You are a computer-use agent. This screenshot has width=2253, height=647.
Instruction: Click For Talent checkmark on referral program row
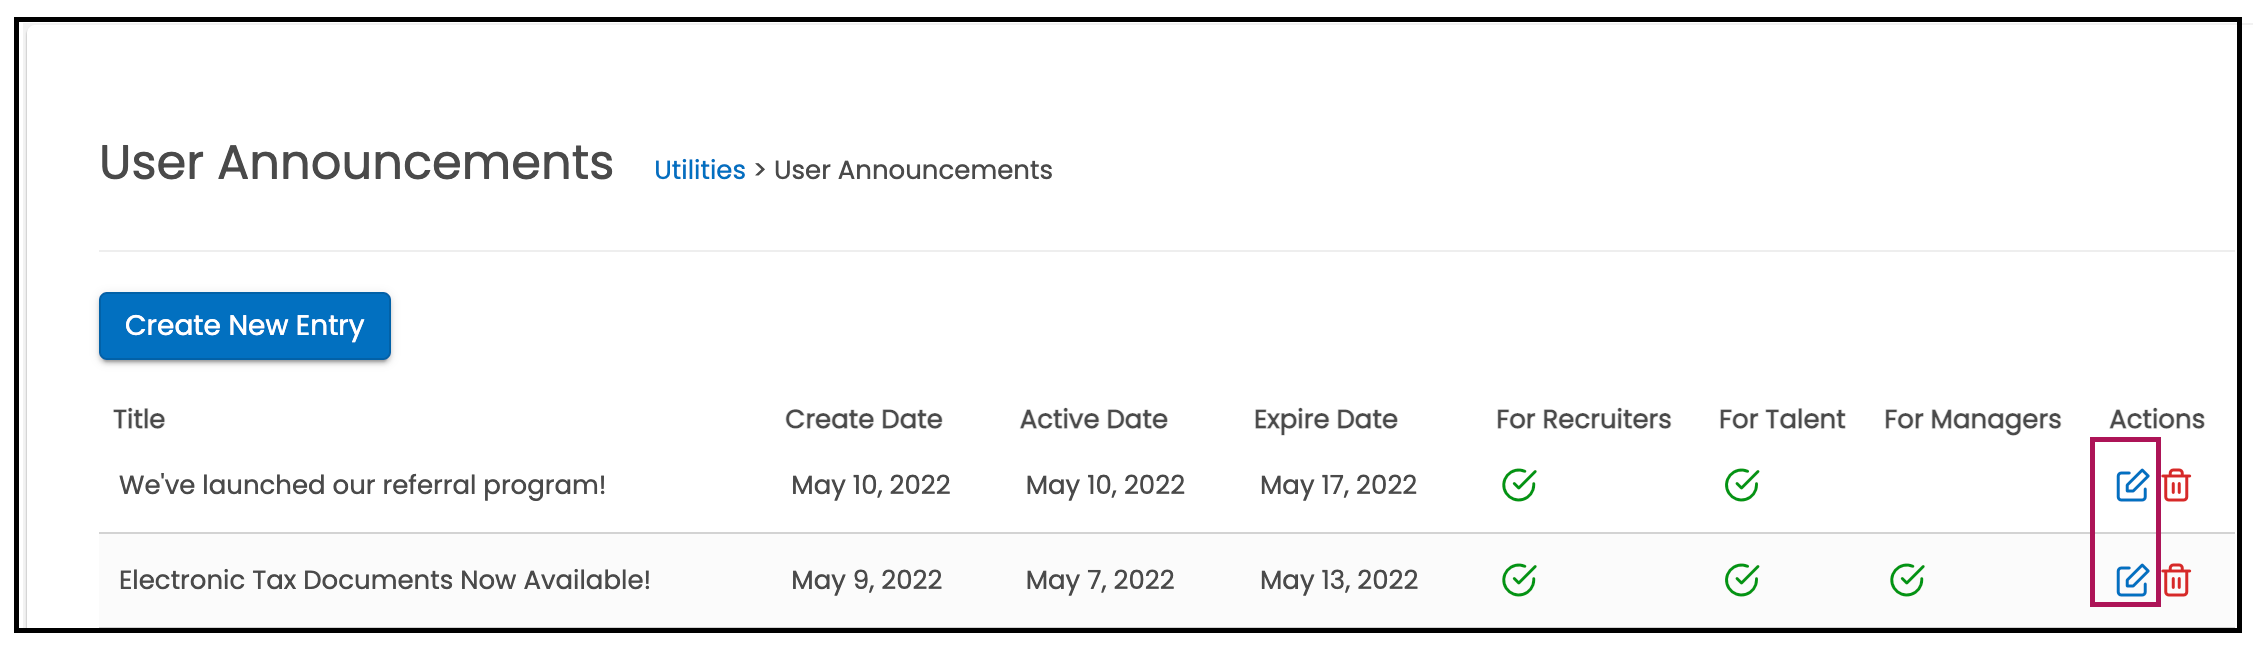1741,485
